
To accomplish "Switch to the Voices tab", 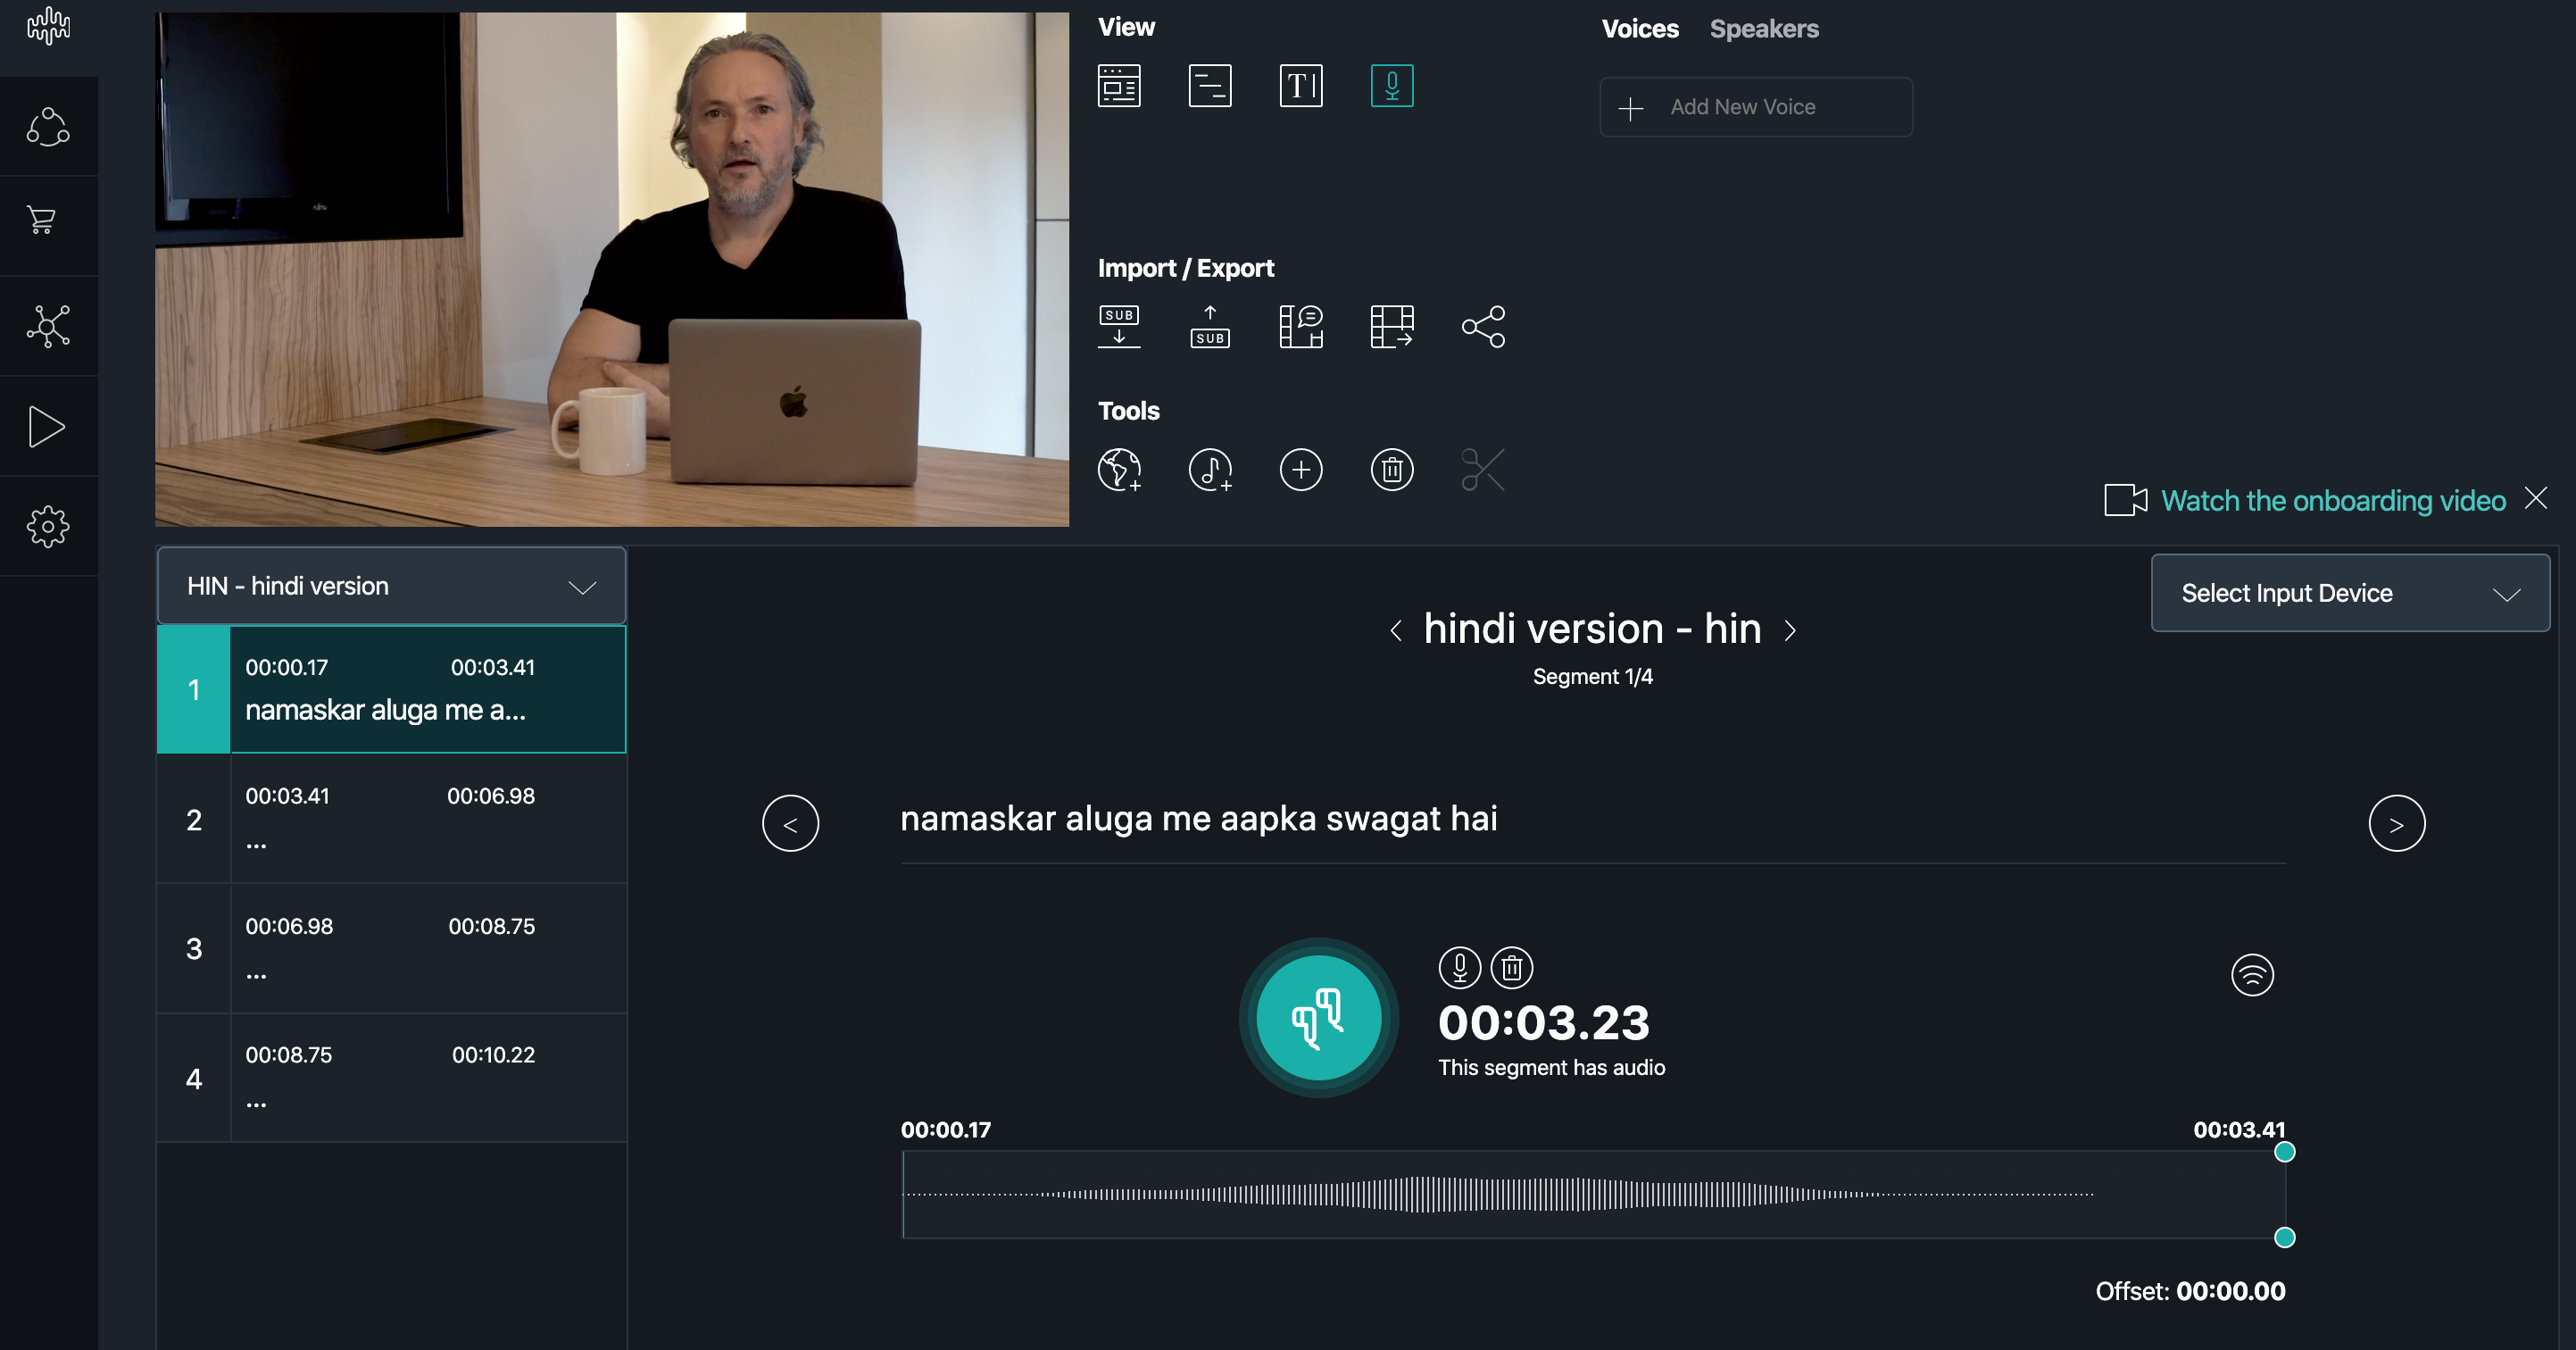I will pyautogui.click(x=1640, y=29).
